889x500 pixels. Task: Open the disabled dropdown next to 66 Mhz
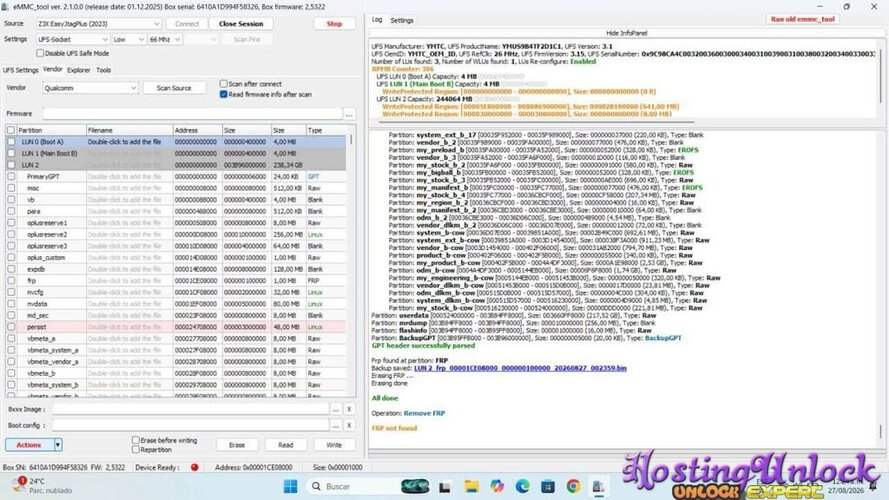[x=201, y=40]
